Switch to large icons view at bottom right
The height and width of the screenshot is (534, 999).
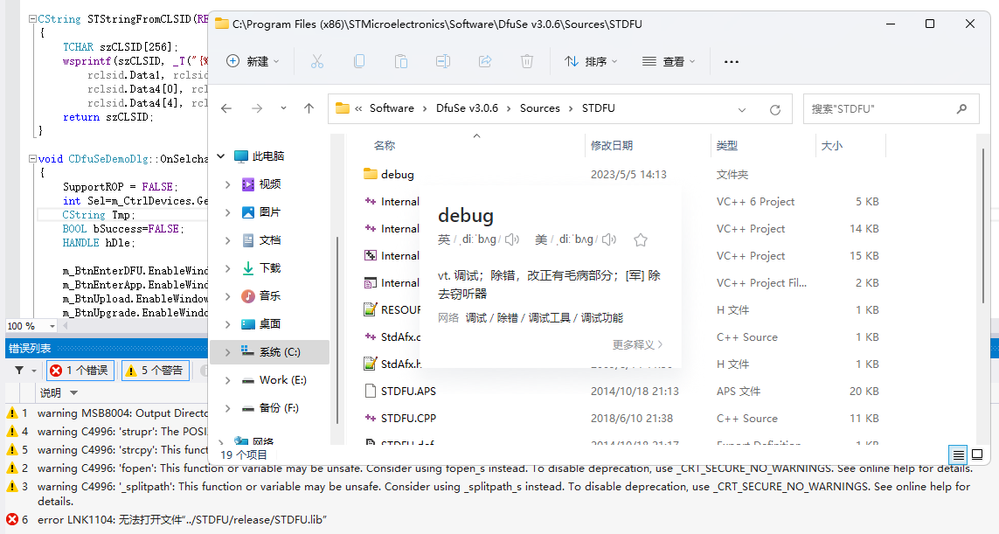977,454
